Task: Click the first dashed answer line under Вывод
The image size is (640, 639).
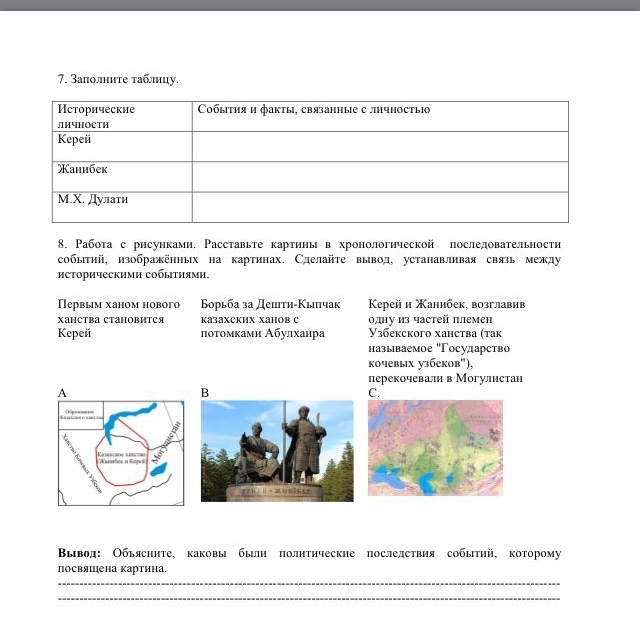Action: point(309,584)
